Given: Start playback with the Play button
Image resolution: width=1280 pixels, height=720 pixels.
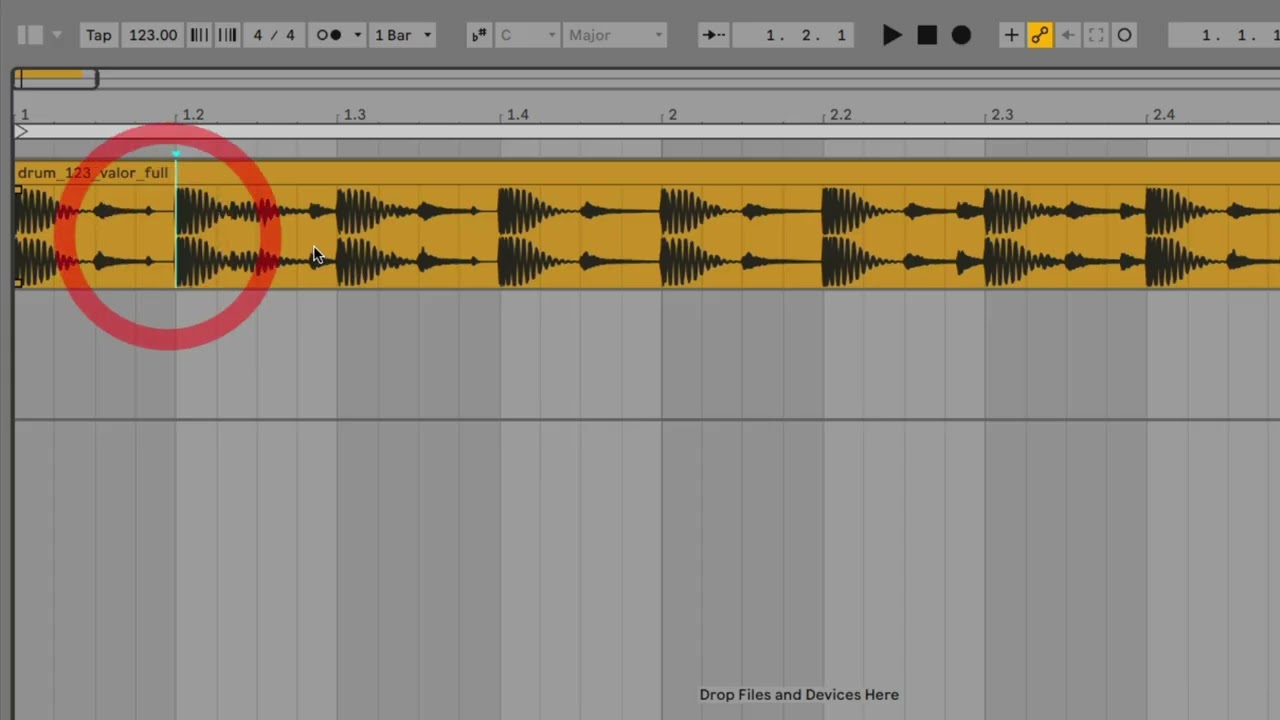Looking at the screenshot, I should click(892, 35).
